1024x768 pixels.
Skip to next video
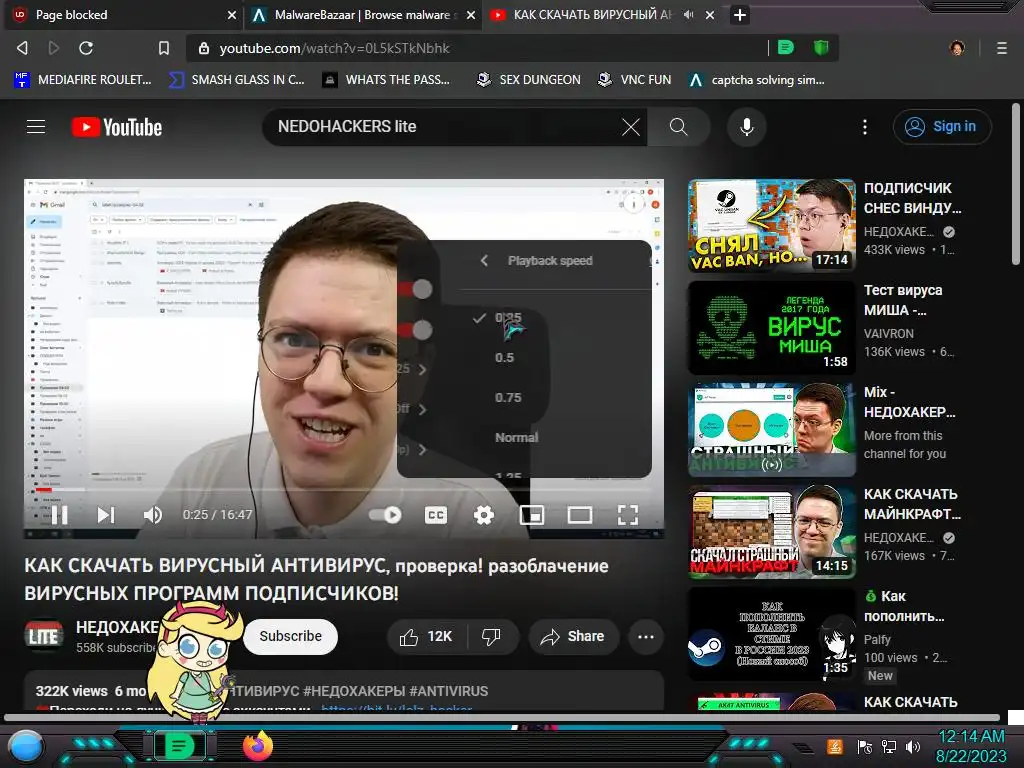[x=106, y=515]
